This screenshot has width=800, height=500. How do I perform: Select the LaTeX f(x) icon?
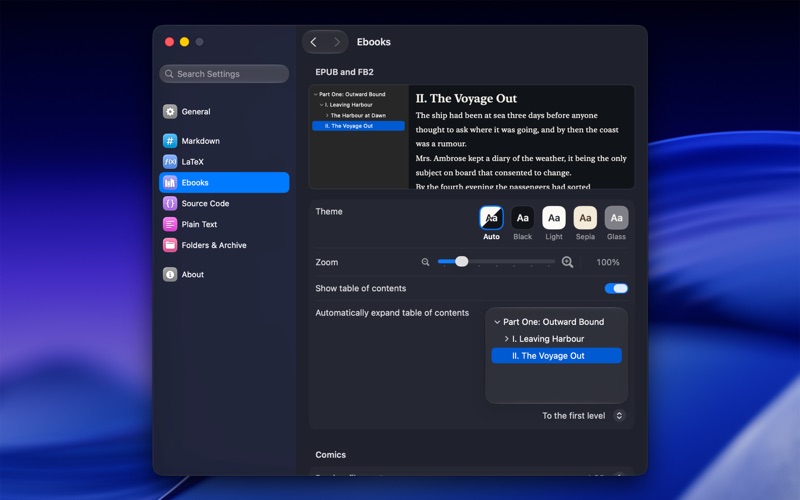pyautogui.click(x=170, y=162)
